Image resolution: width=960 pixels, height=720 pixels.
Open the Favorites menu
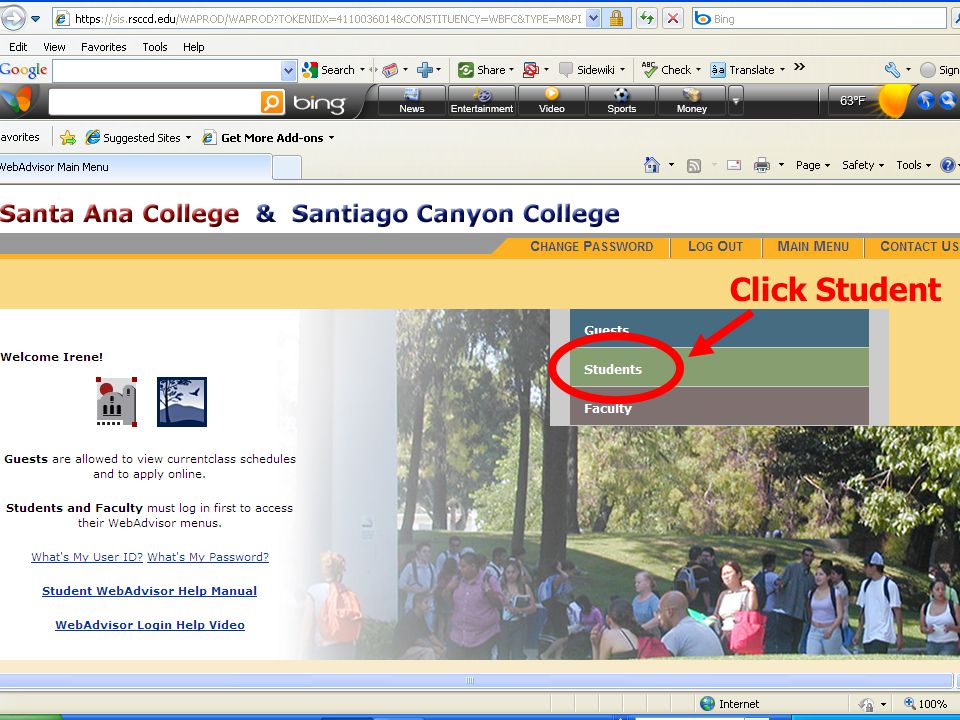click(103, 47)
